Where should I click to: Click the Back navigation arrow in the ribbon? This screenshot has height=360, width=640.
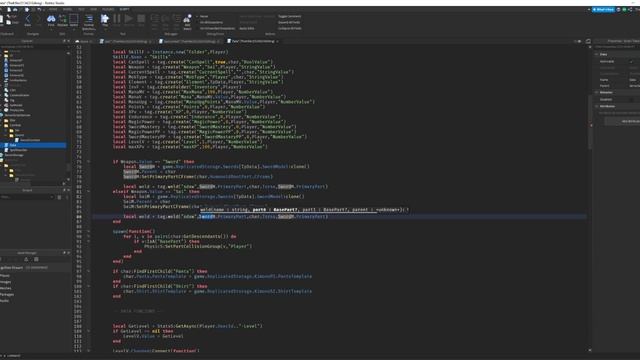coord(28,20)
